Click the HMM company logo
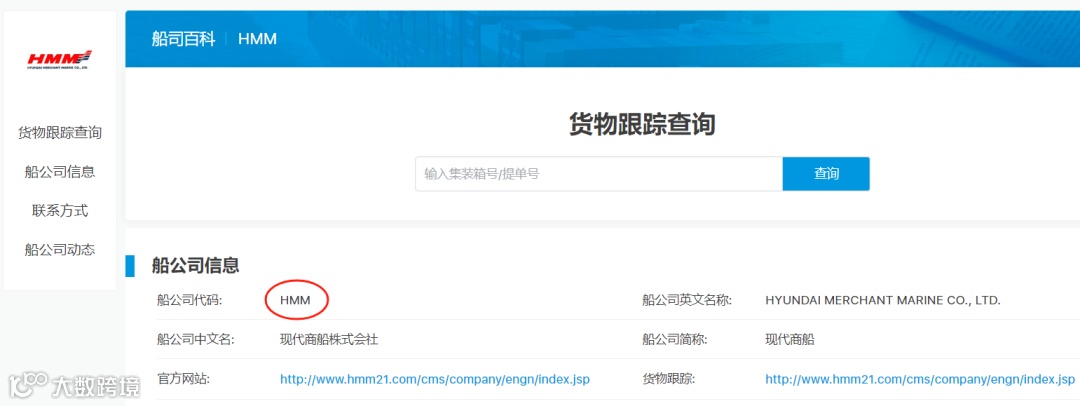Screen dimensions: 1080x406 tap(59, 59)
